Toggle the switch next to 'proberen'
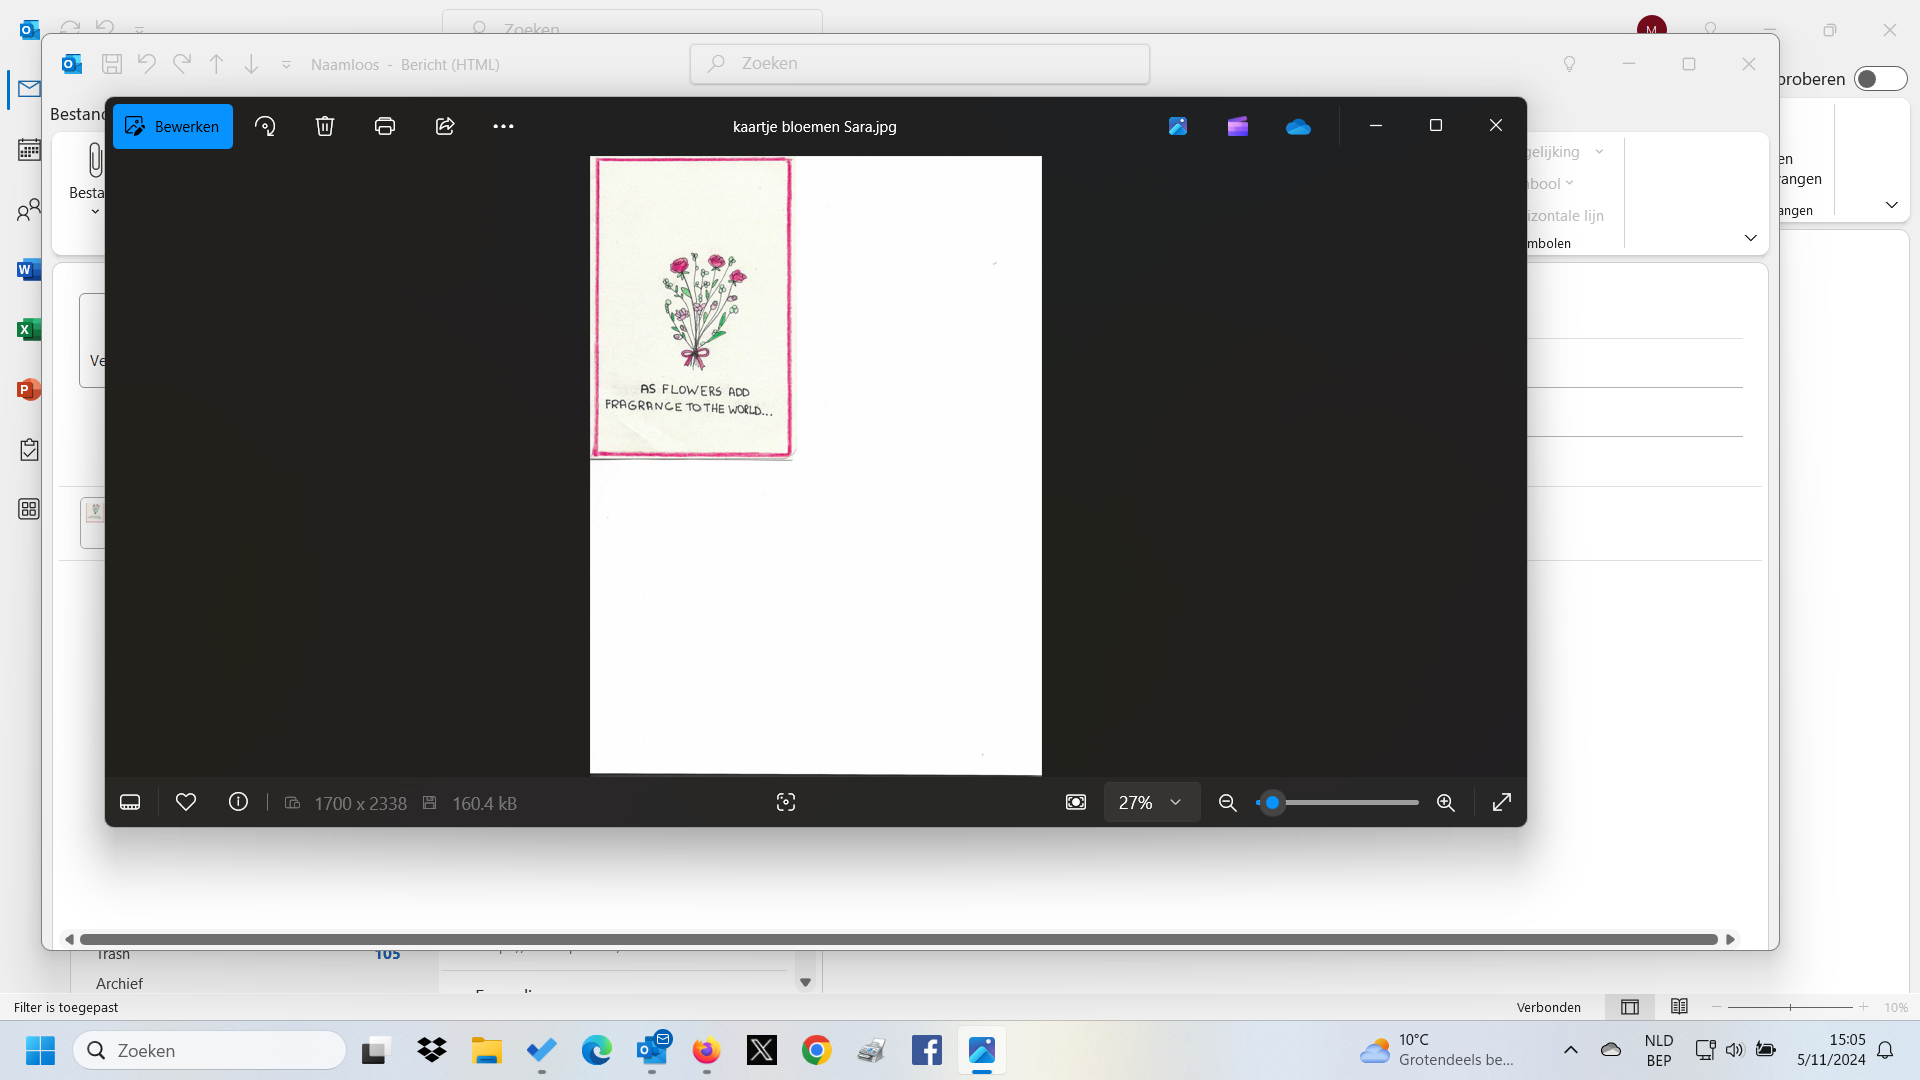 pos(1880,79)
